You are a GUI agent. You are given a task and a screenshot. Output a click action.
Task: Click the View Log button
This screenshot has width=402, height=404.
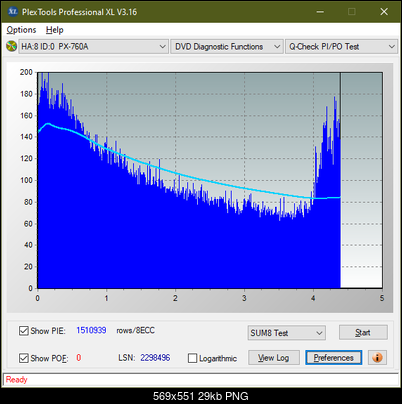(274, 358)
